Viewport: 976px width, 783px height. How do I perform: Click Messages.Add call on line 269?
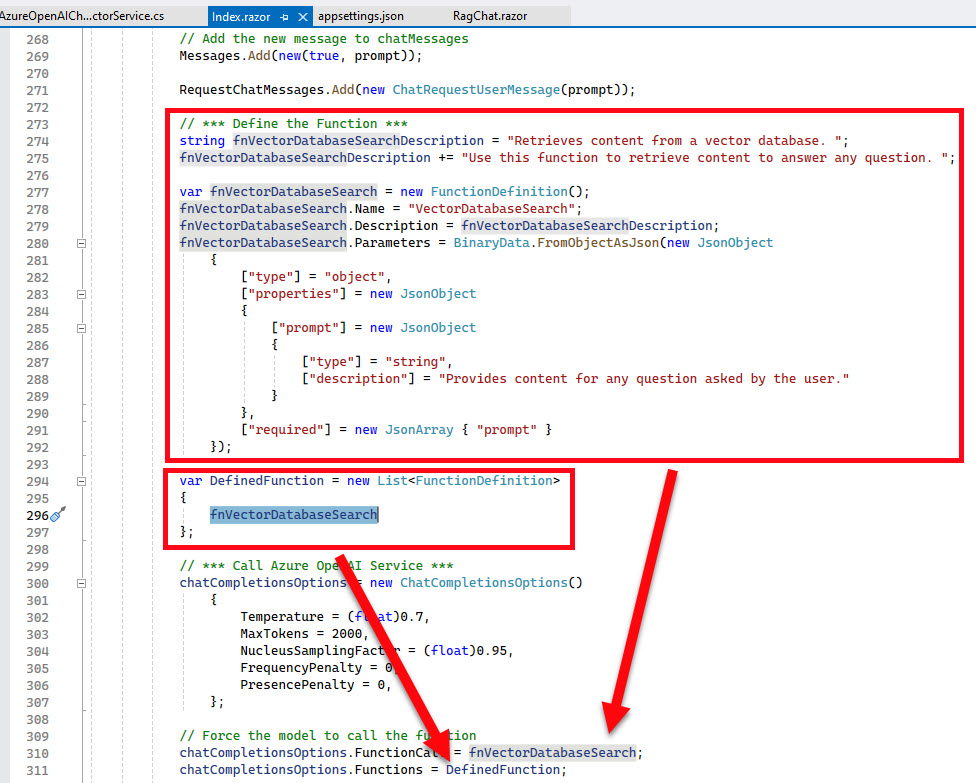[x=301, y=56]
